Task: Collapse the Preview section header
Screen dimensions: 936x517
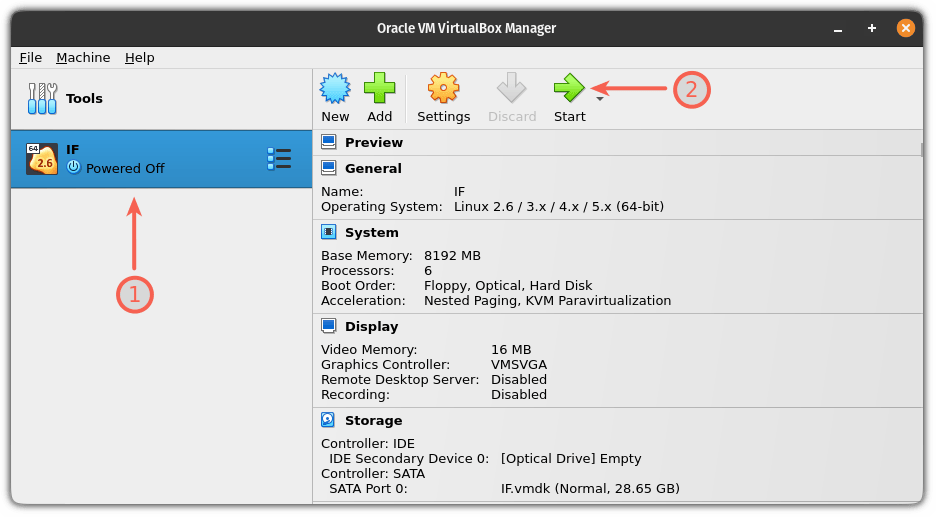Action: click(x=374, y=143)
